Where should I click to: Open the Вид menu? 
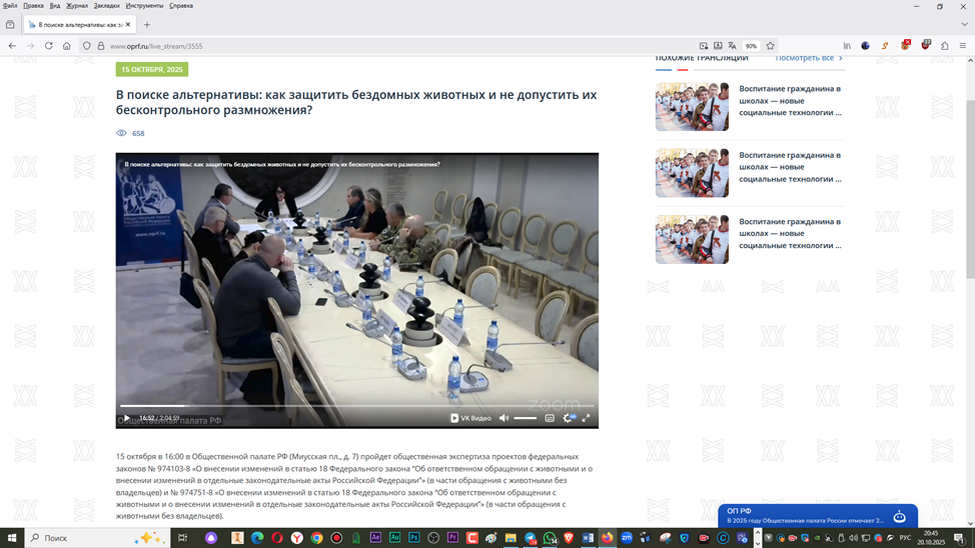click(55, 6)
